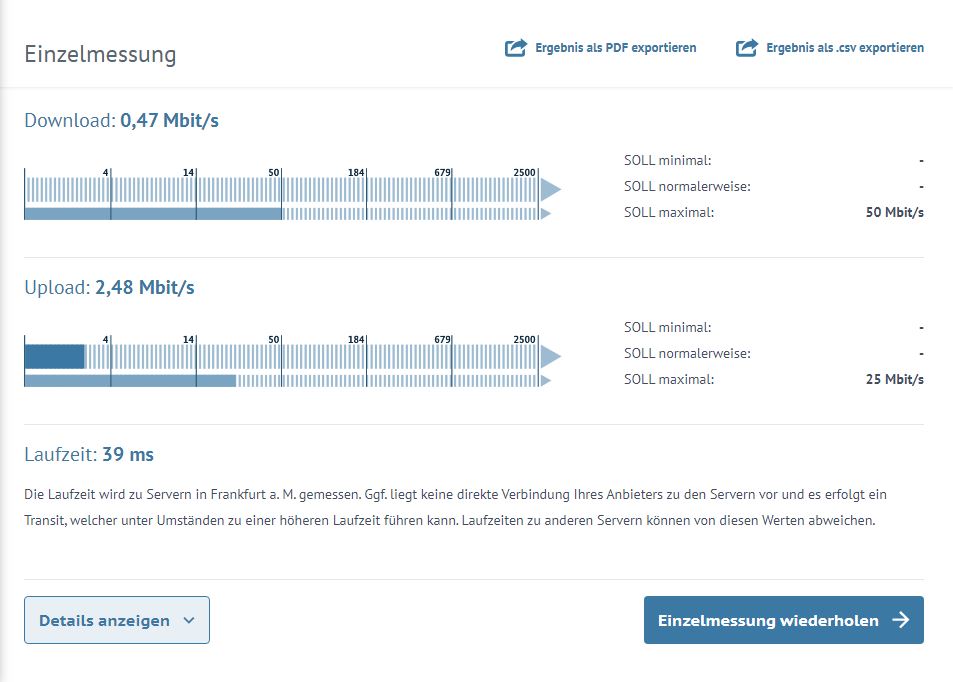Click the 'Details anzeigen' button label
The height and width of the screenshot is (682, 953).
[x=104, y=620]
